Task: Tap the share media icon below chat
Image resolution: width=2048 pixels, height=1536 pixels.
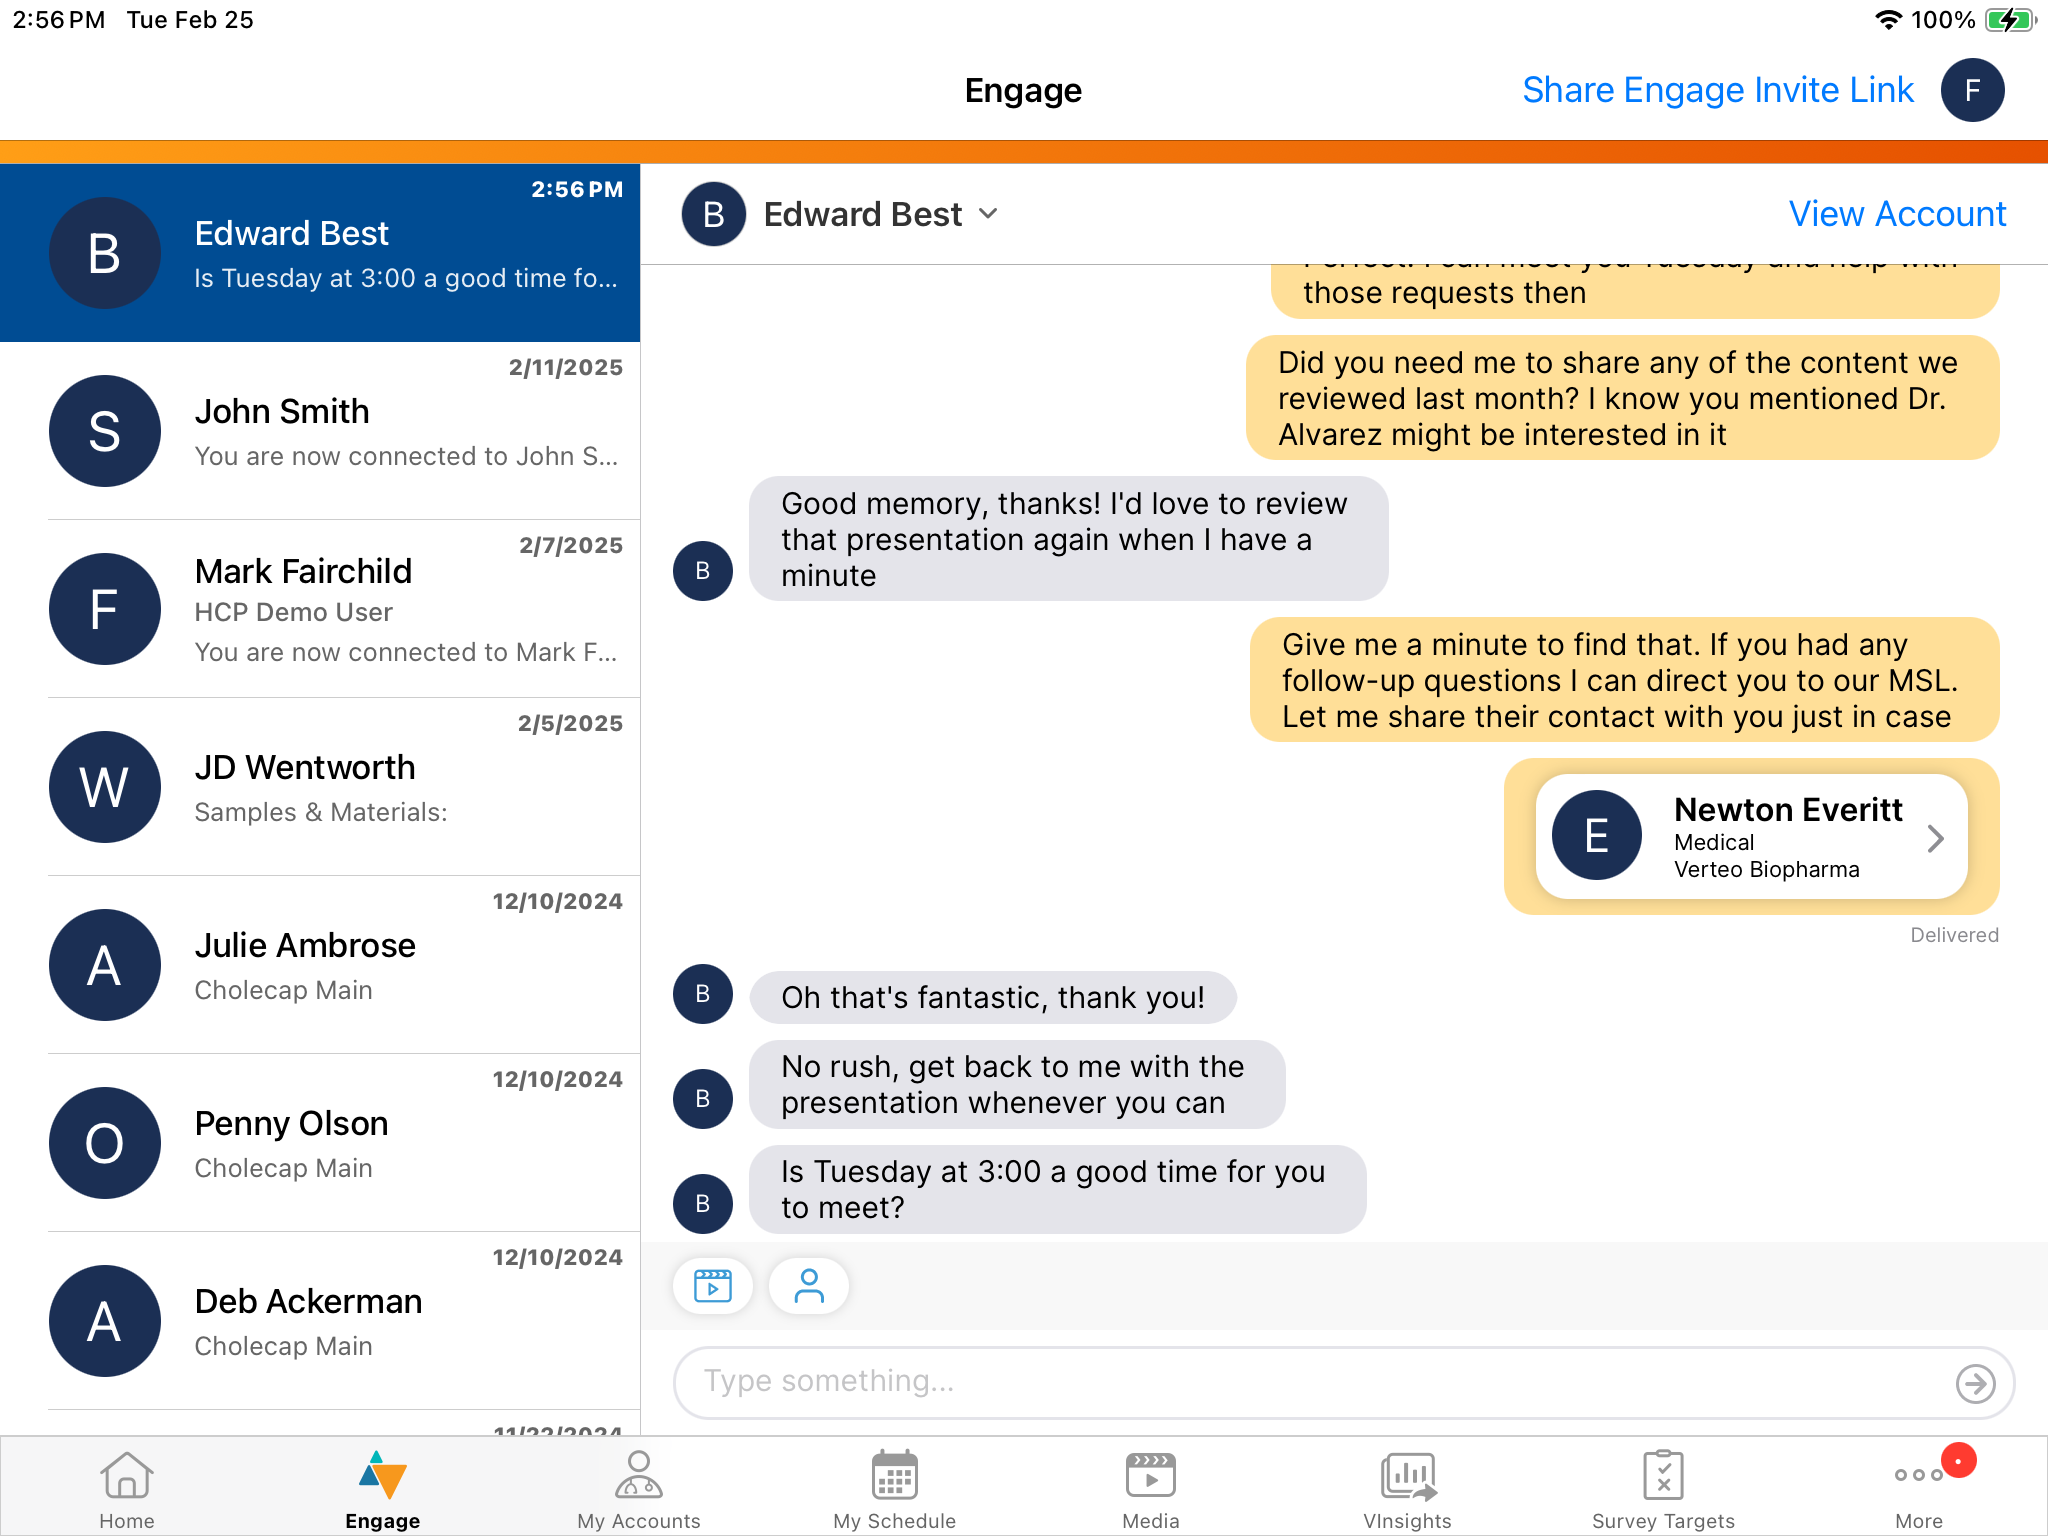Action: click(712, 1285)
